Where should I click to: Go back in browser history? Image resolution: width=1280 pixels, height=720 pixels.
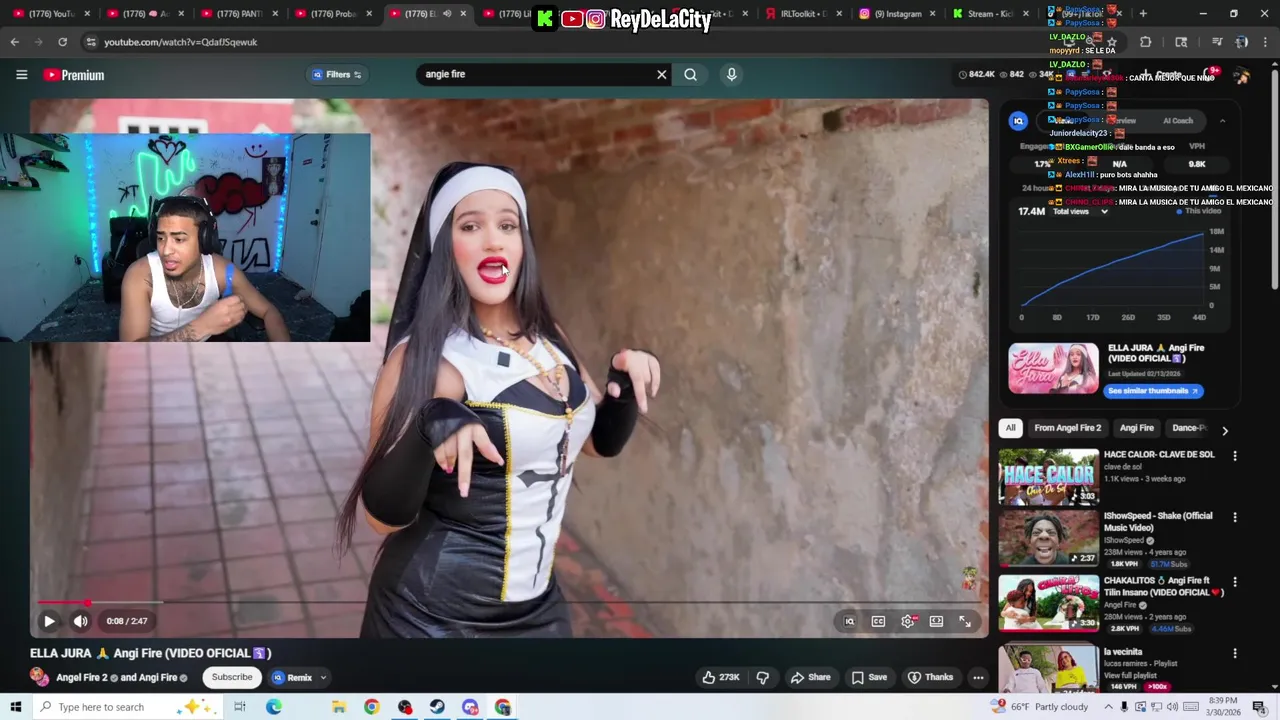(x=14, y=42)
